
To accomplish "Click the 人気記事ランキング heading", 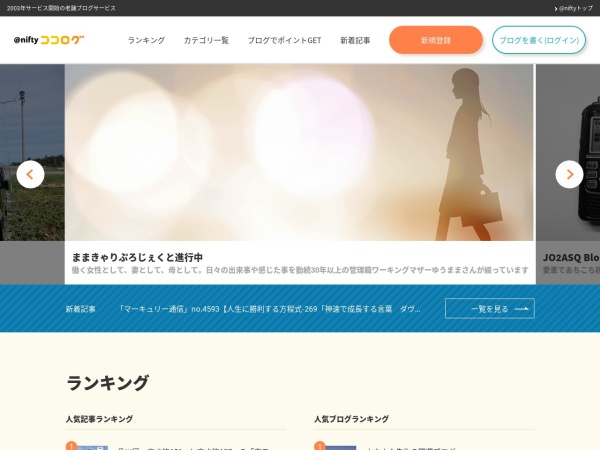I will (99, 419).
